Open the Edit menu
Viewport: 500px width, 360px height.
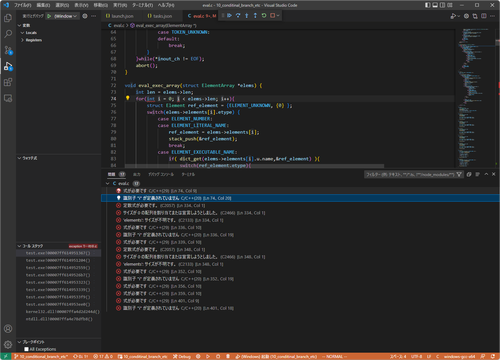coord(43,5)
